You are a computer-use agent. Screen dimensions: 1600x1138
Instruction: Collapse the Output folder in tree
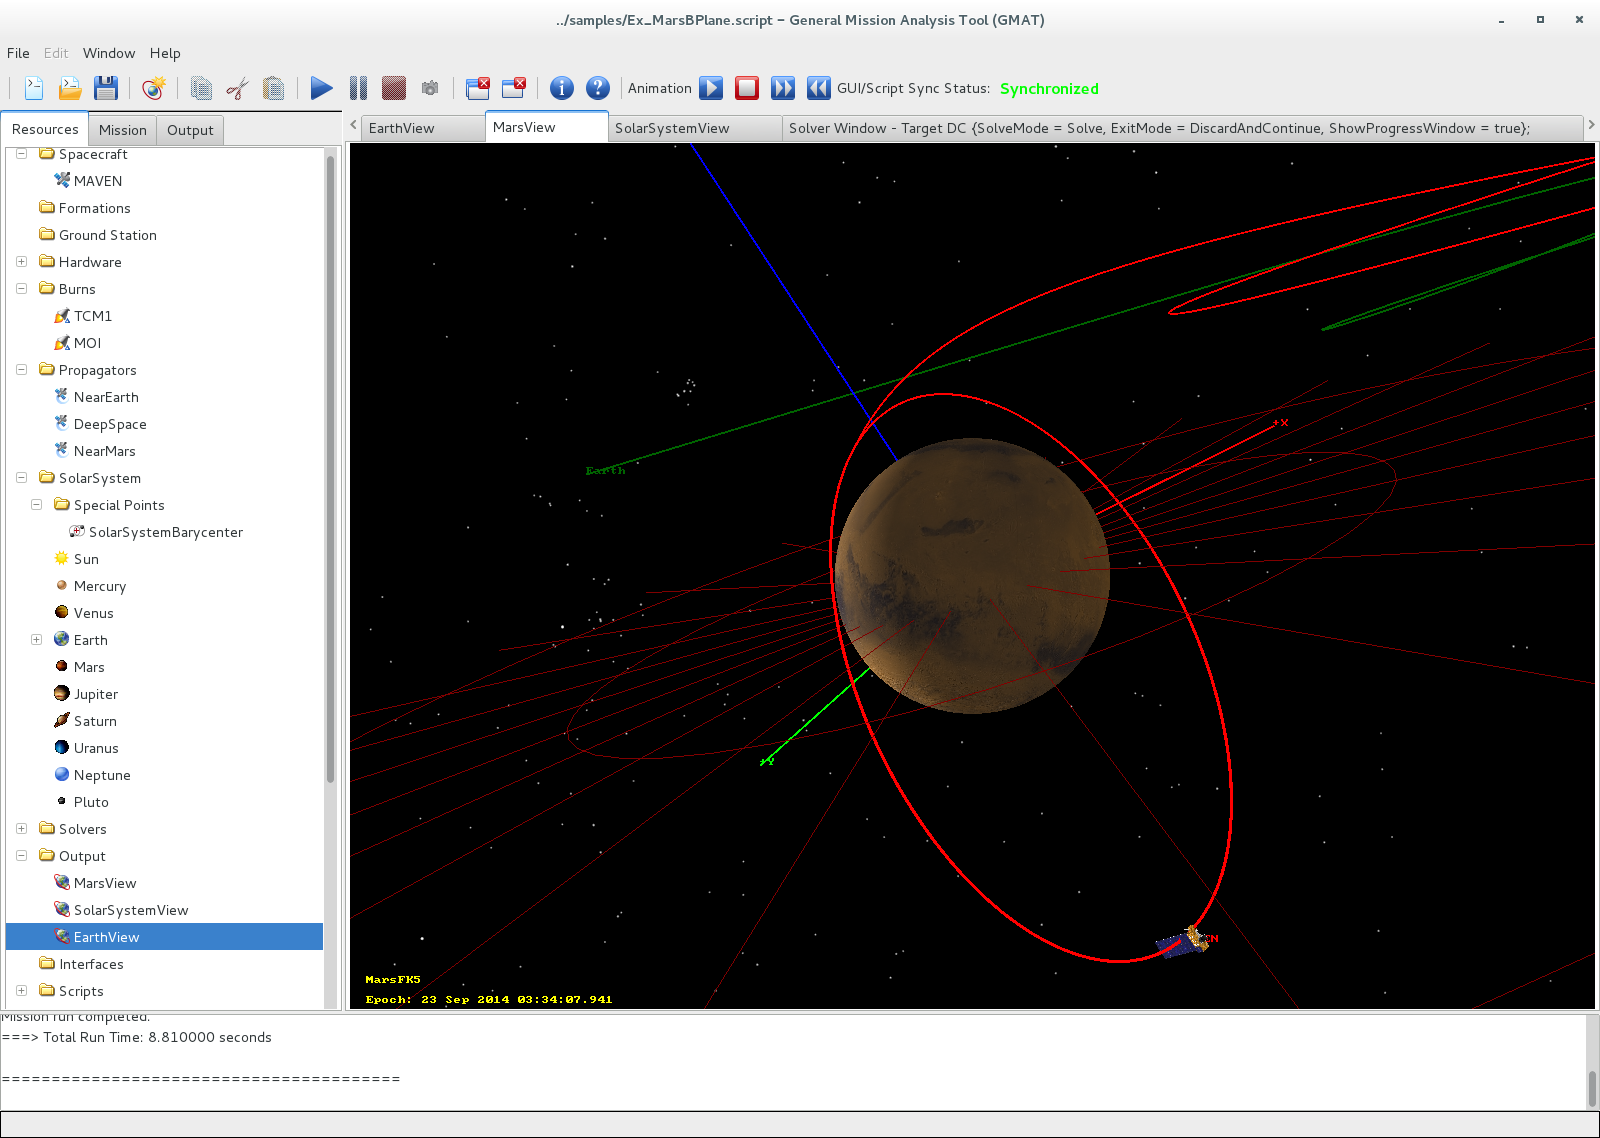[21, 856]
